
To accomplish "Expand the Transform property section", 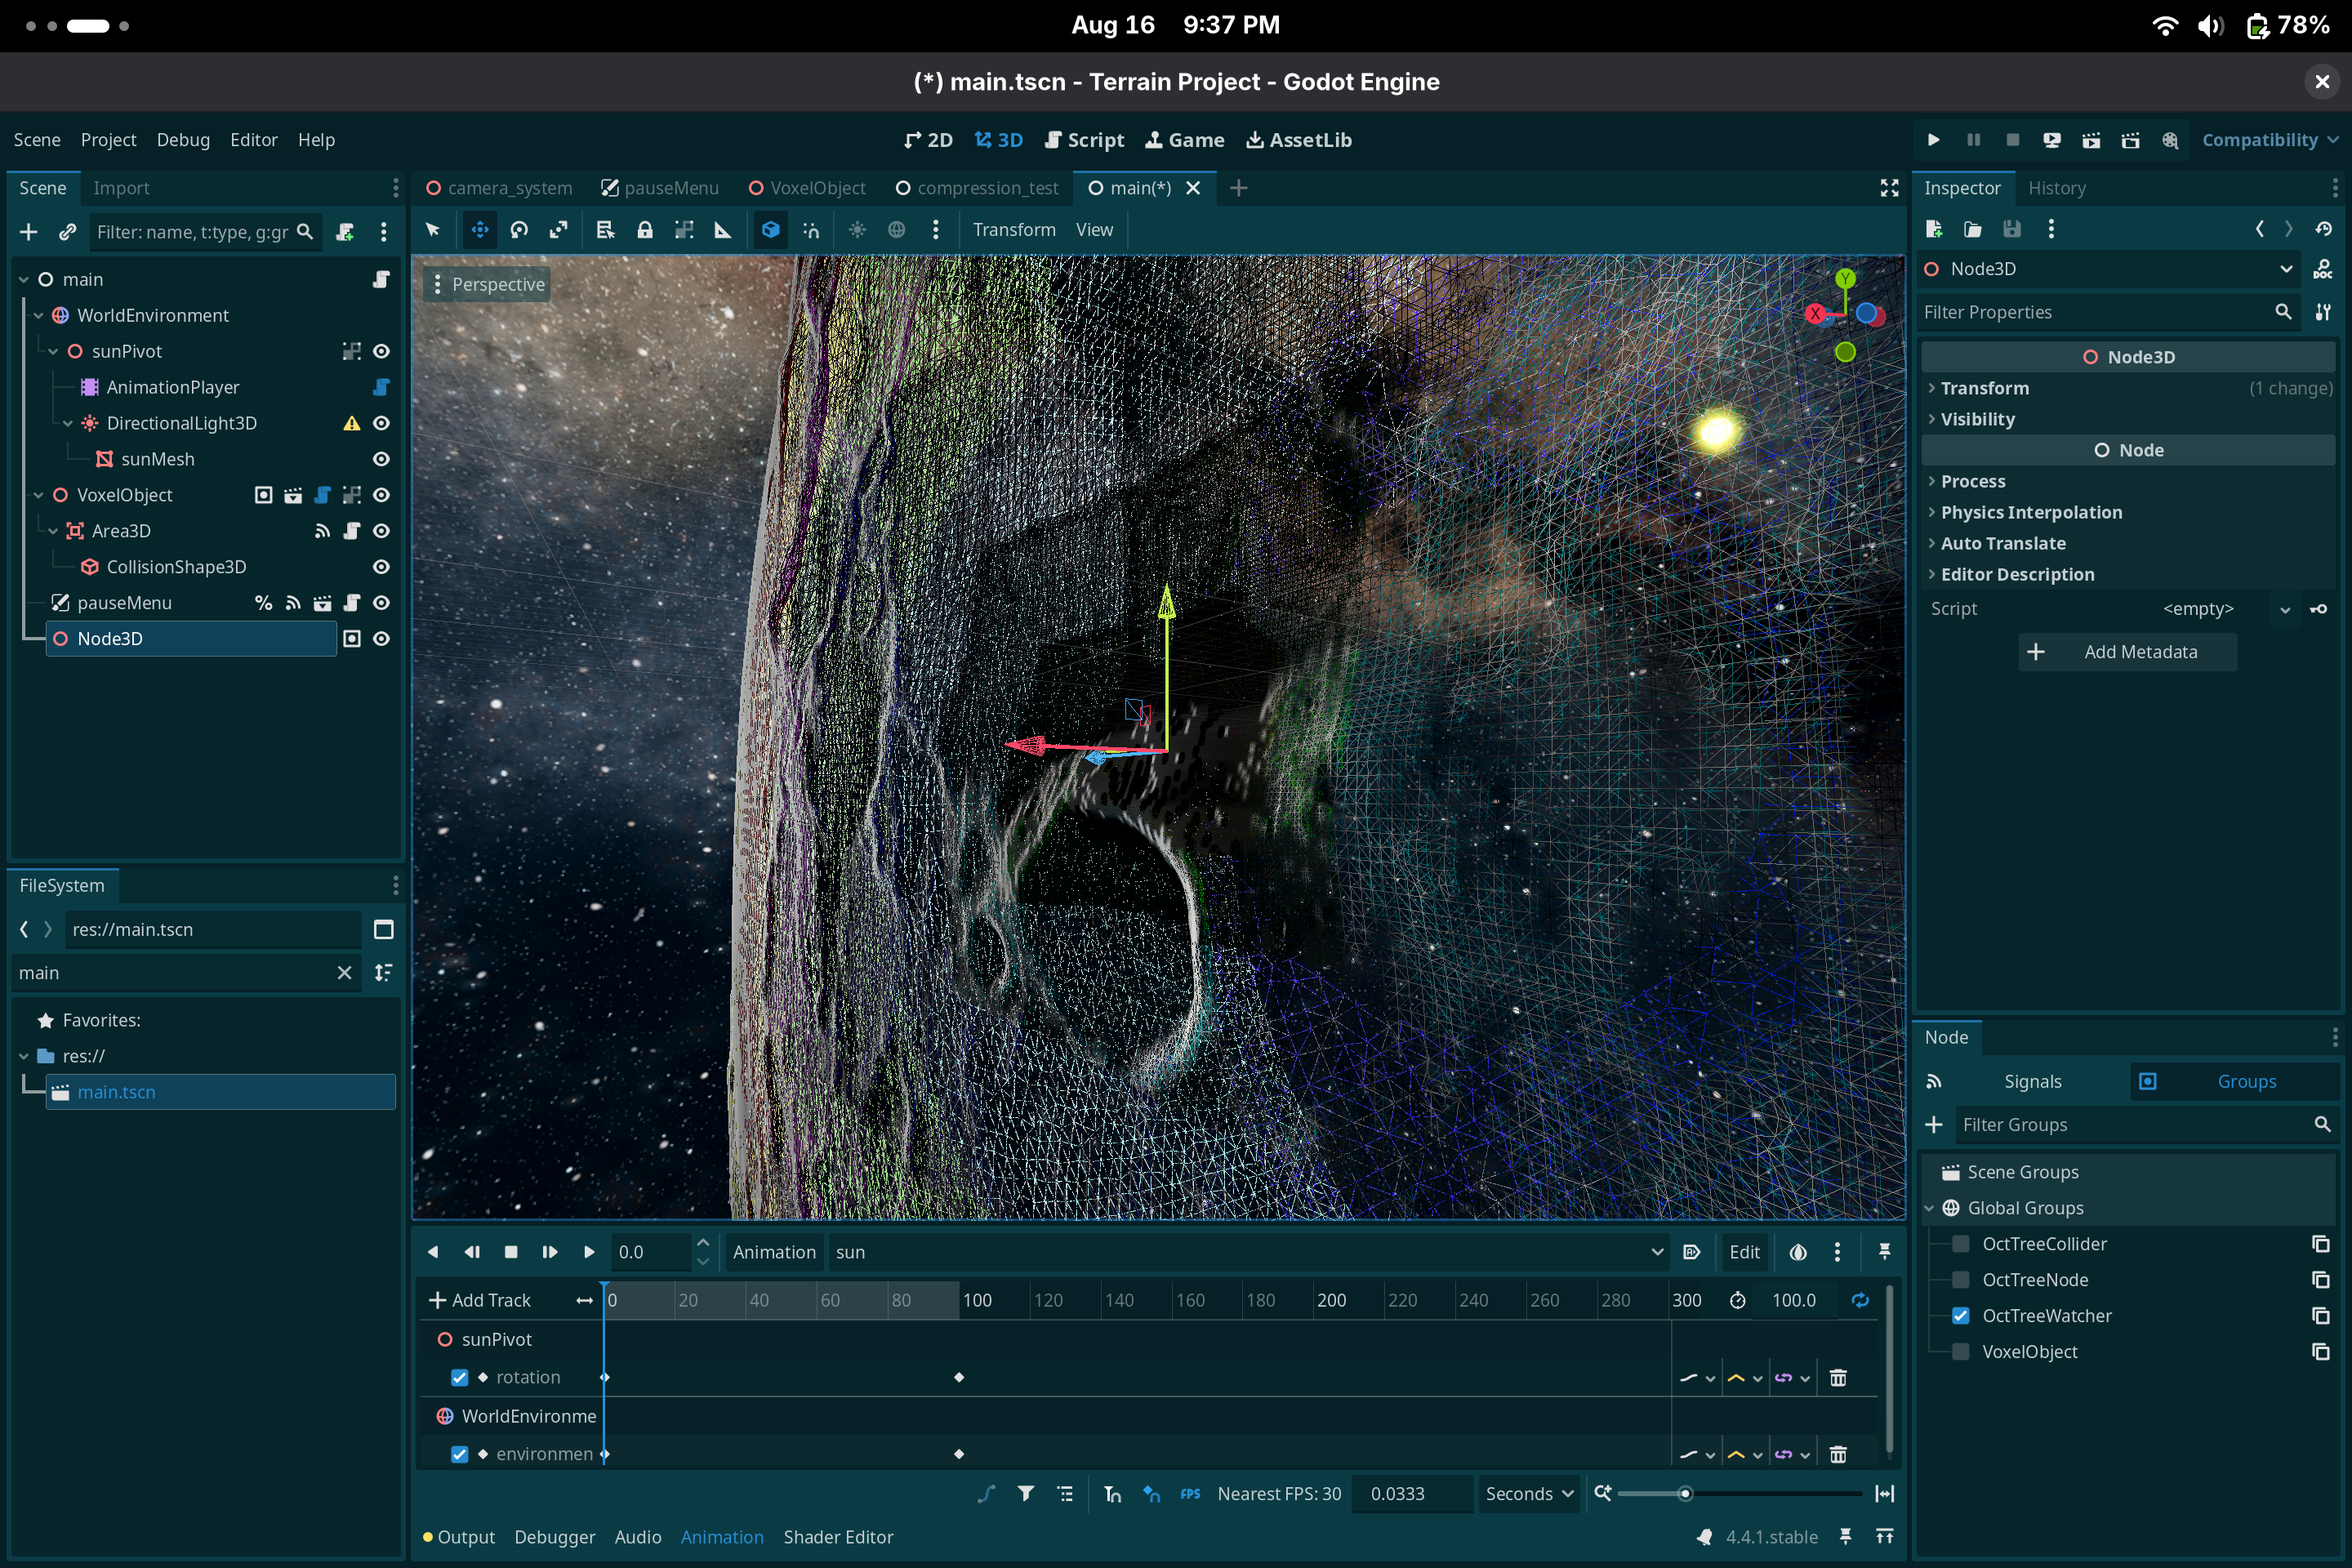I will pos(1984,388).
